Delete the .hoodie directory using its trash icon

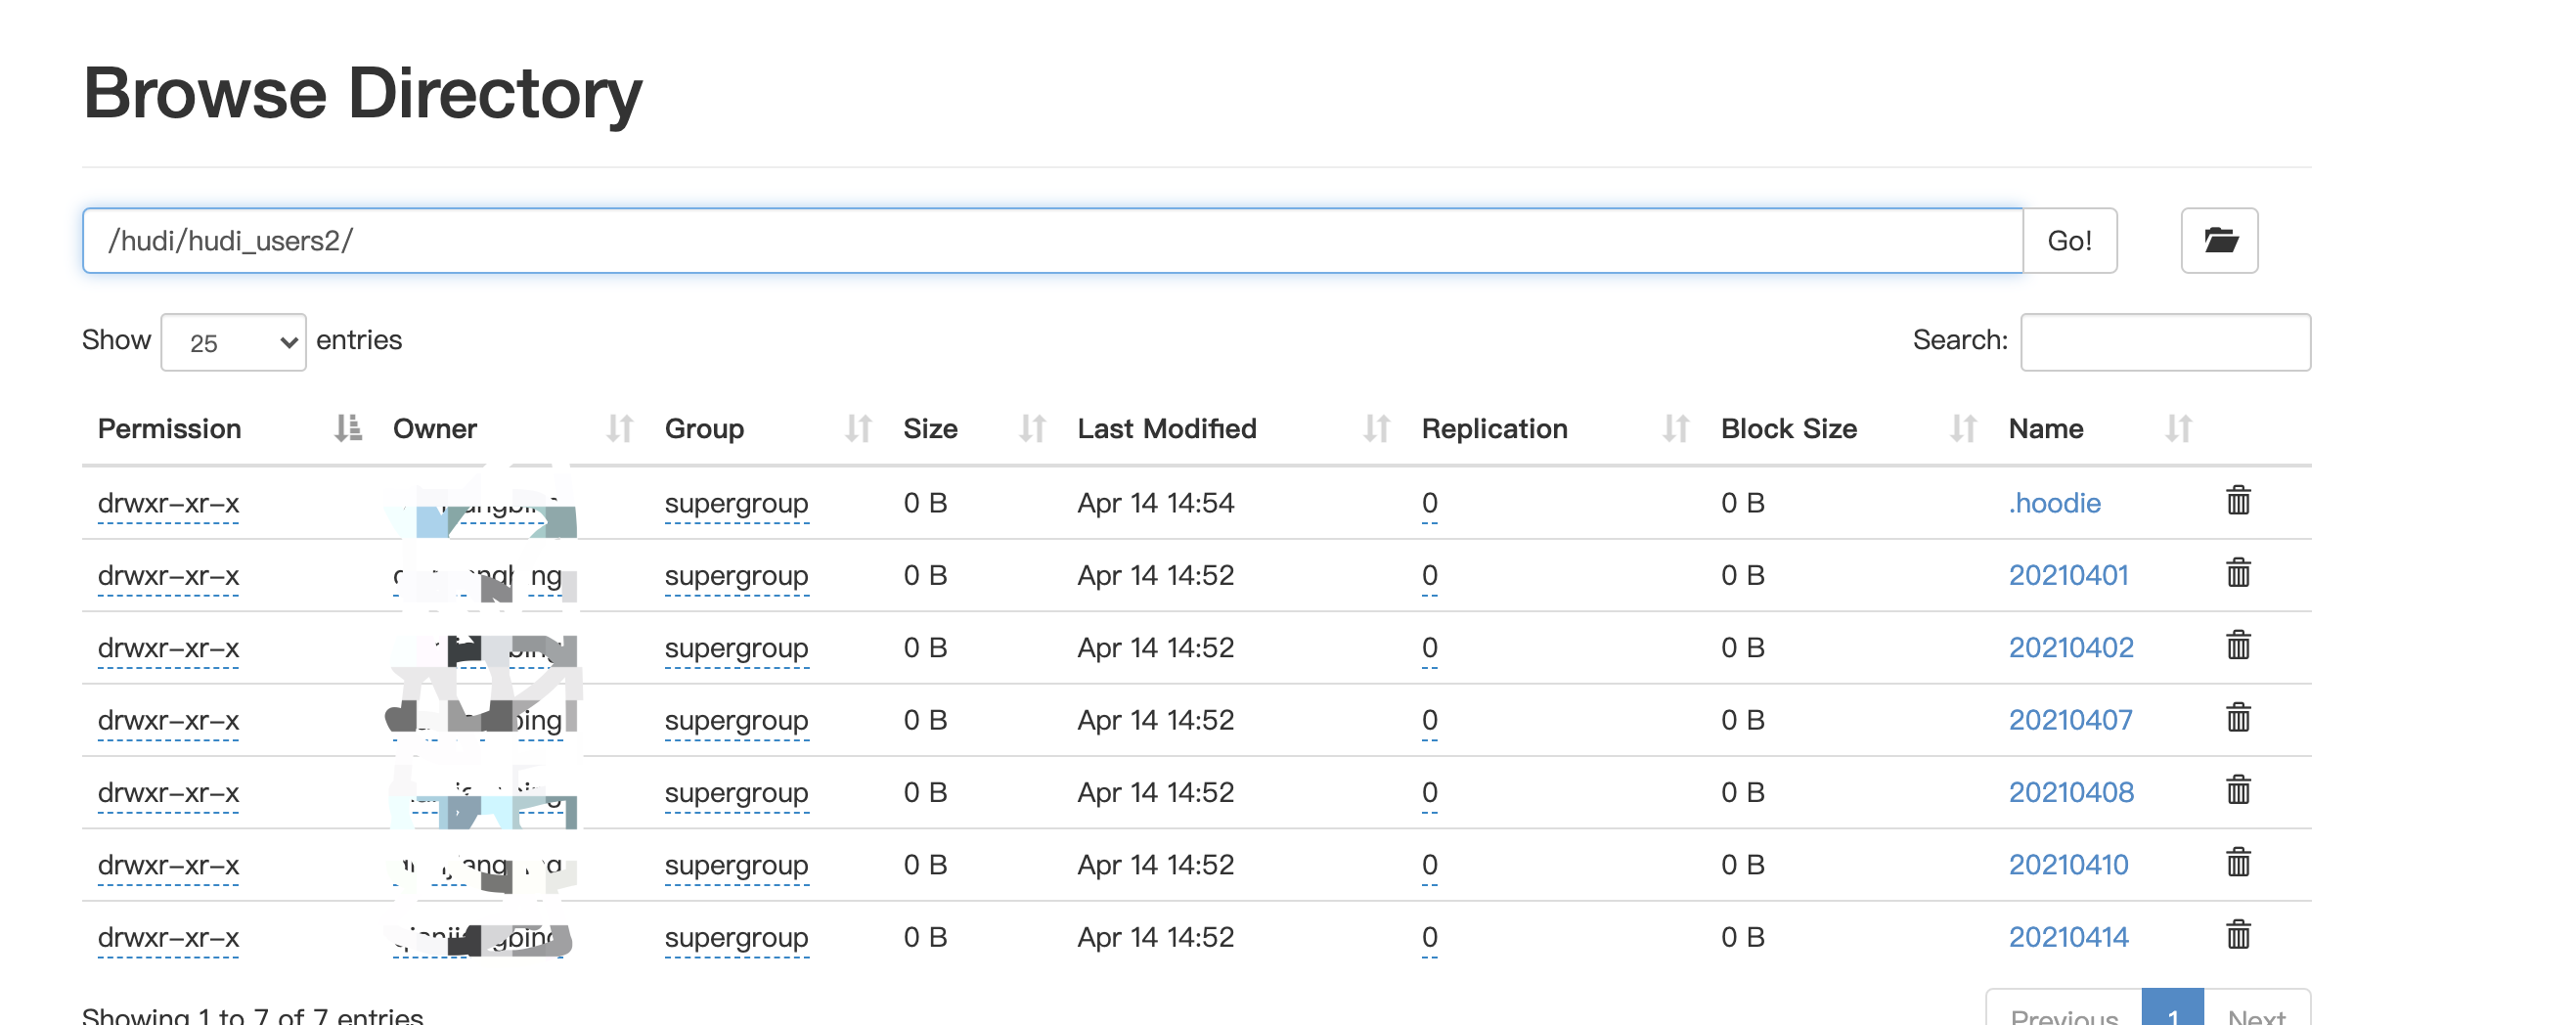pyautogui.click(x=2239, y=500)
